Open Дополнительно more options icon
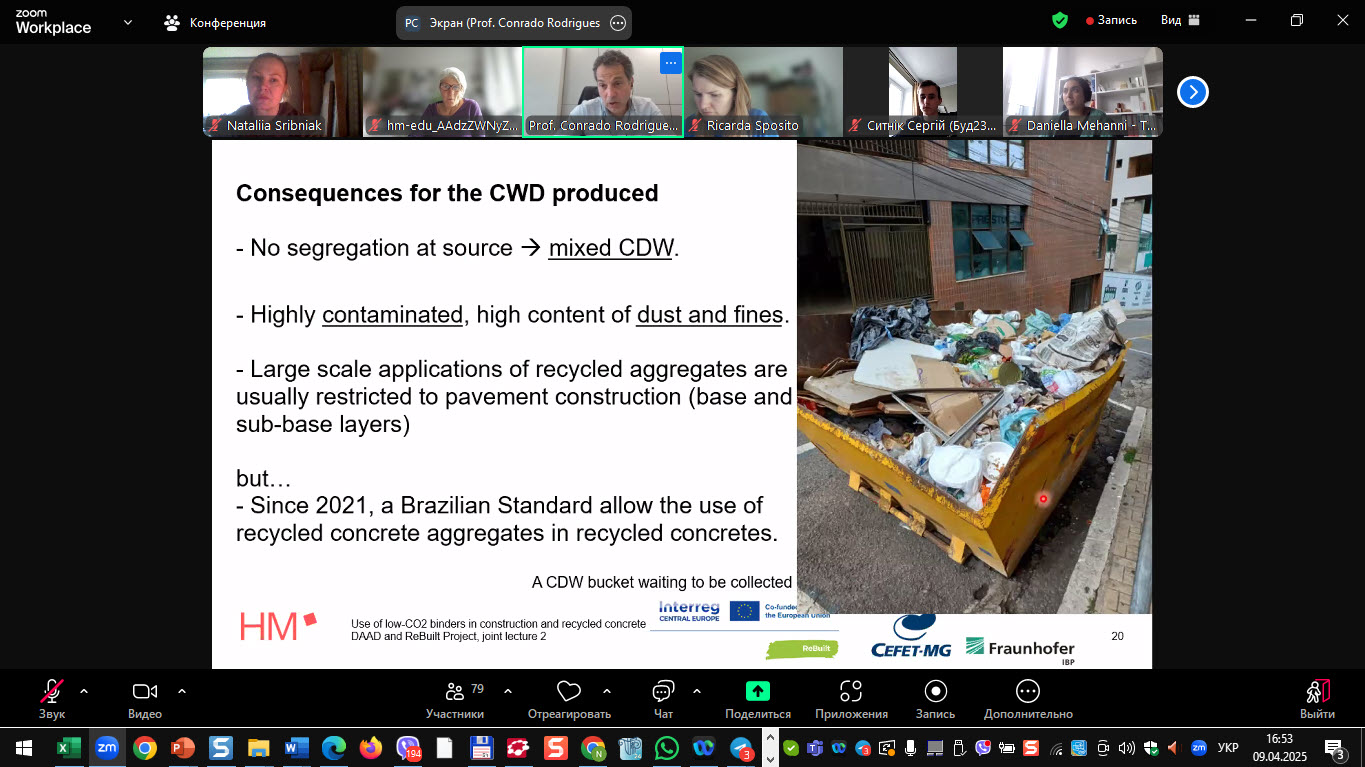This screenshot has height=767, width=1365. click(1027, 697)
